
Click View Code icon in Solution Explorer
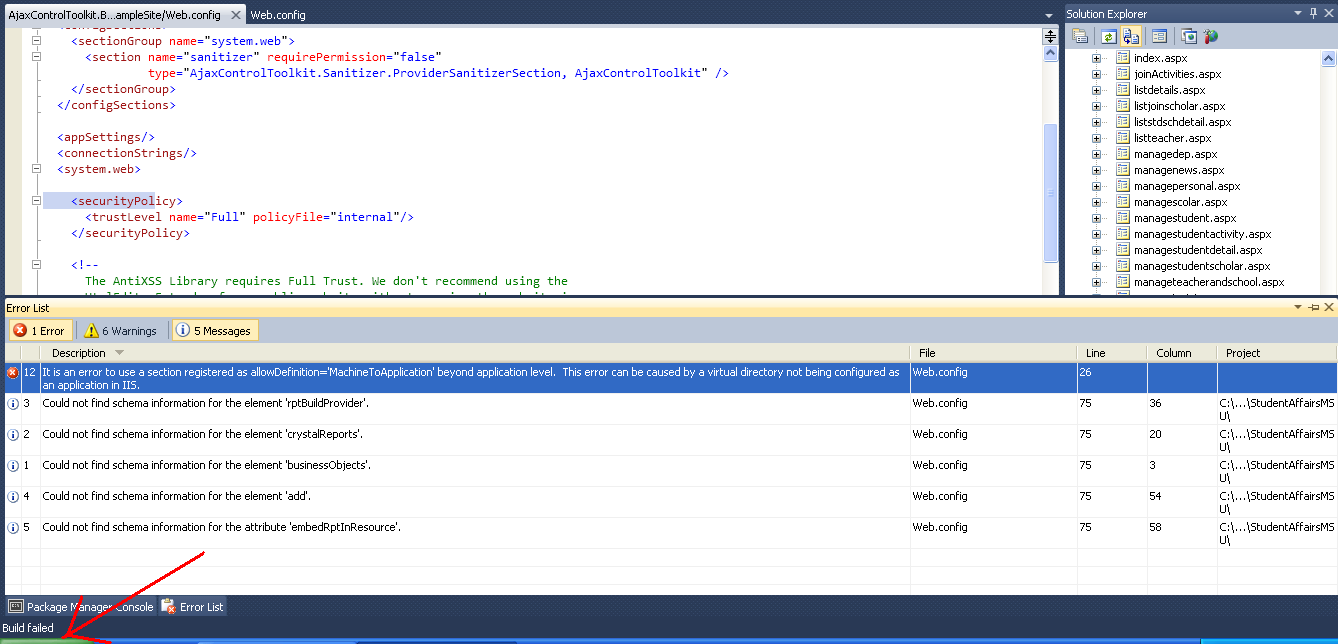(x=1159, y=36)
